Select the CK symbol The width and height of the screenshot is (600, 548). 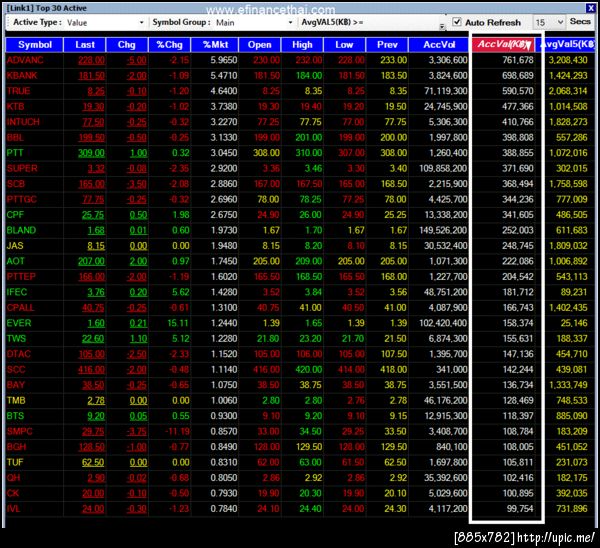point(13,493)
